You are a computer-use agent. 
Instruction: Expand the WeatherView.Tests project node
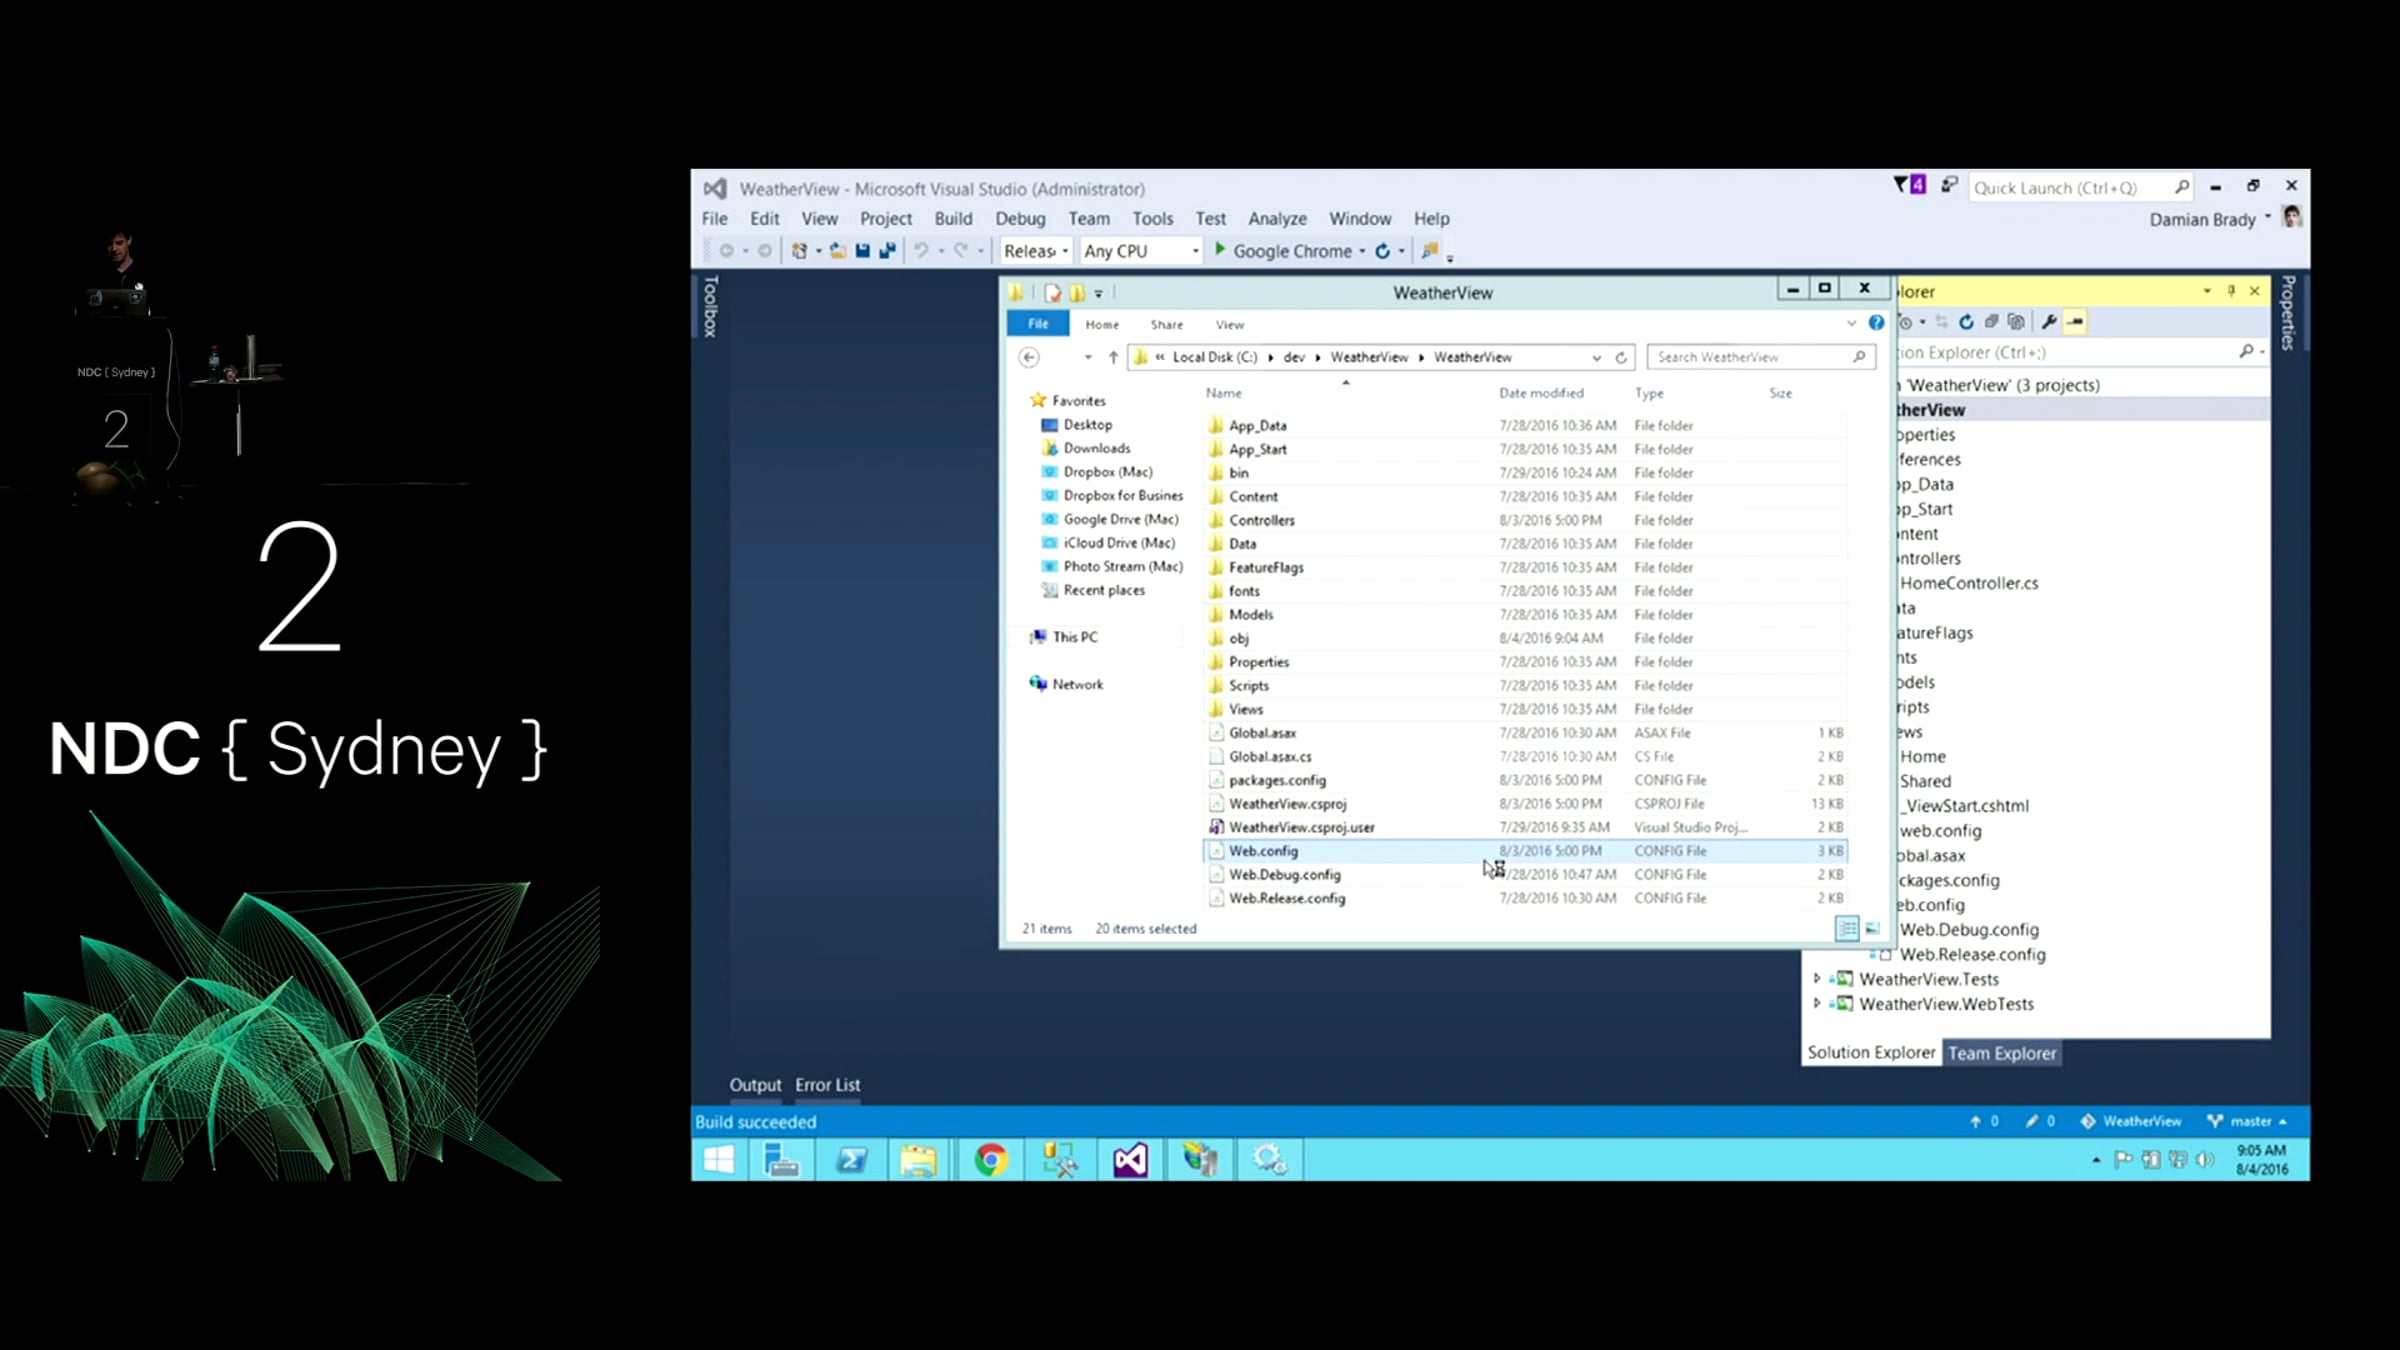click(x=1817, y=979)
